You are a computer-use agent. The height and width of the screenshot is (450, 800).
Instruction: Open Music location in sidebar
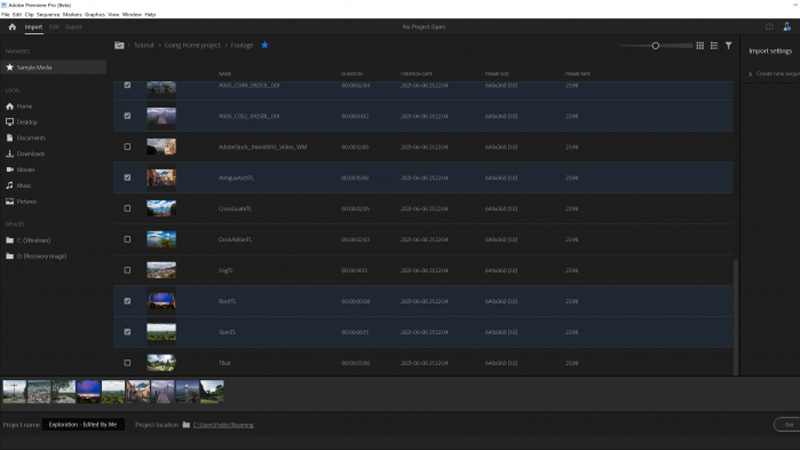24,186
